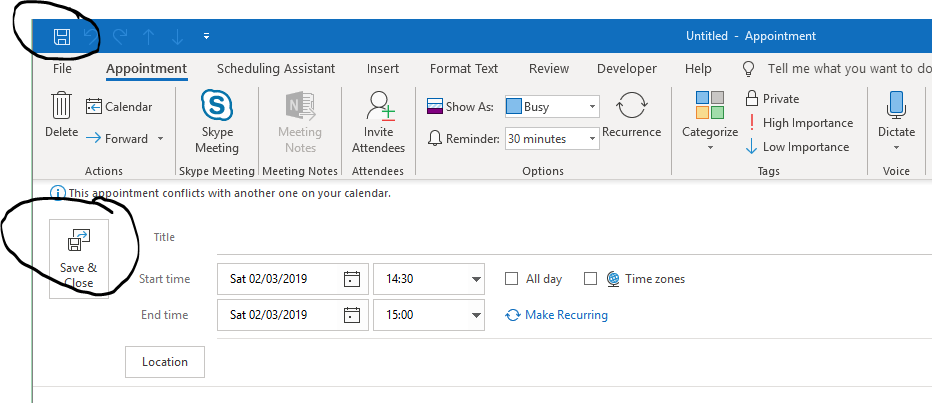
Task: Invite Attendees to this appointment
Action: (x=379, y=122)
